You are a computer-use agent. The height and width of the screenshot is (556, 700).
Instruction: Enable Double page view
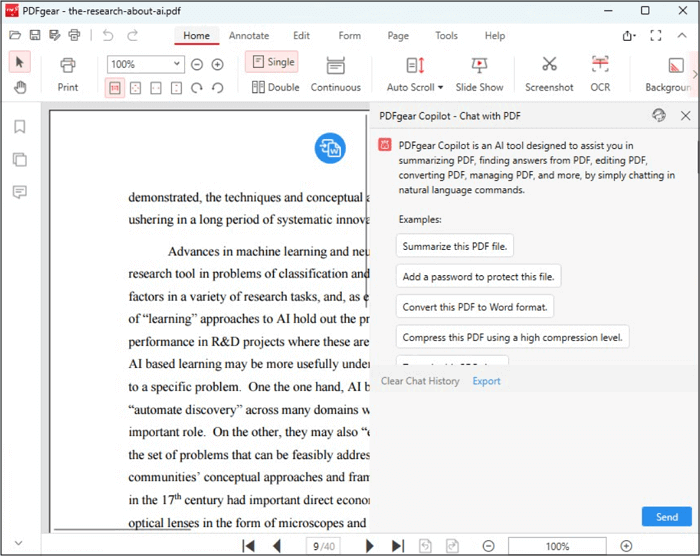point(275,87)
